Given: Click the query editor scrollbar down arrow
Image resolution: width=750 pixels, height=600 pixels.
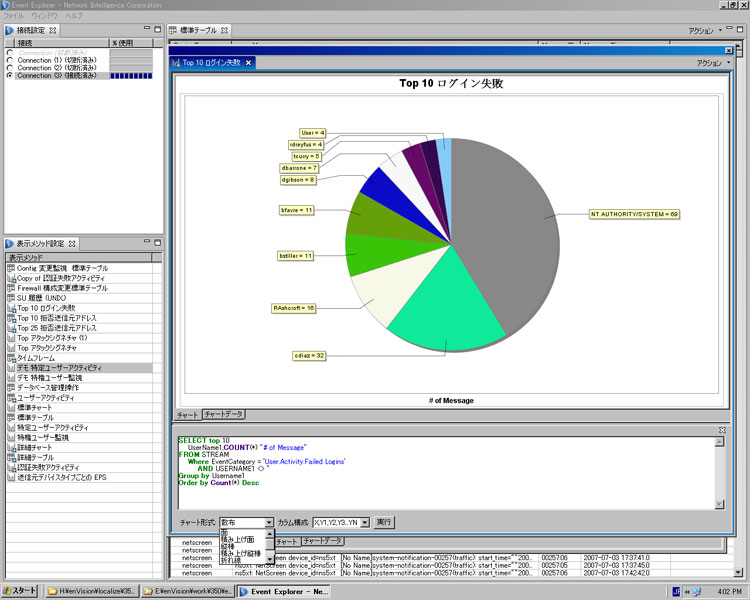Looking at the screenshot, I should 719,504.
